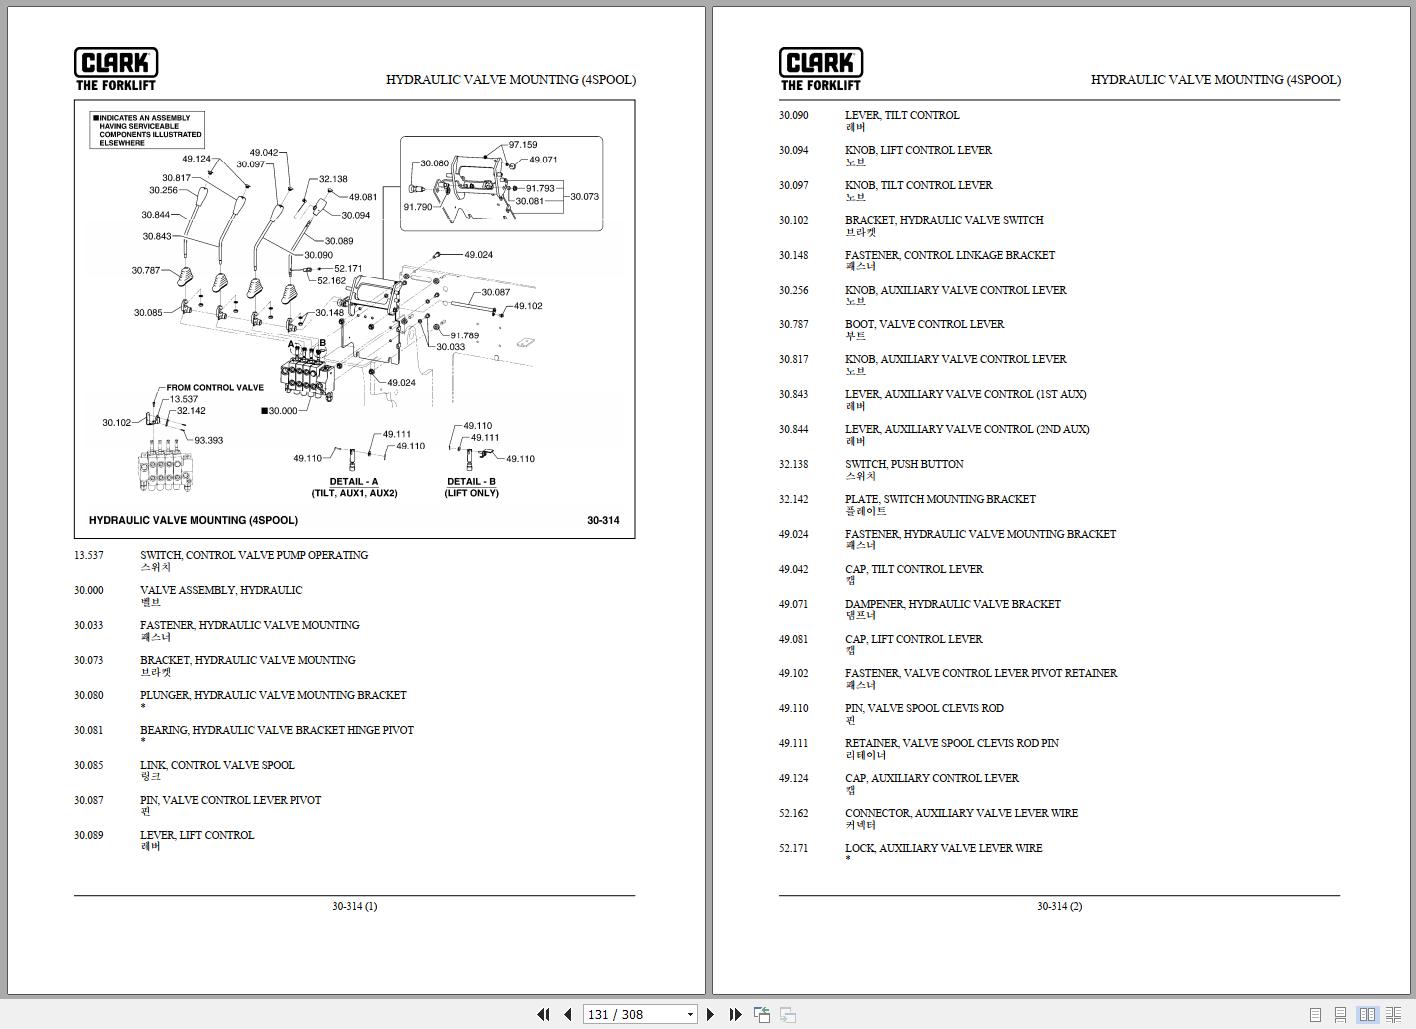Click 'PLUNGER, HYDRAULIC VALVE MOUNTING BRACKET' entry
Screen dimensions: 1416x1029
pos(273,695)
